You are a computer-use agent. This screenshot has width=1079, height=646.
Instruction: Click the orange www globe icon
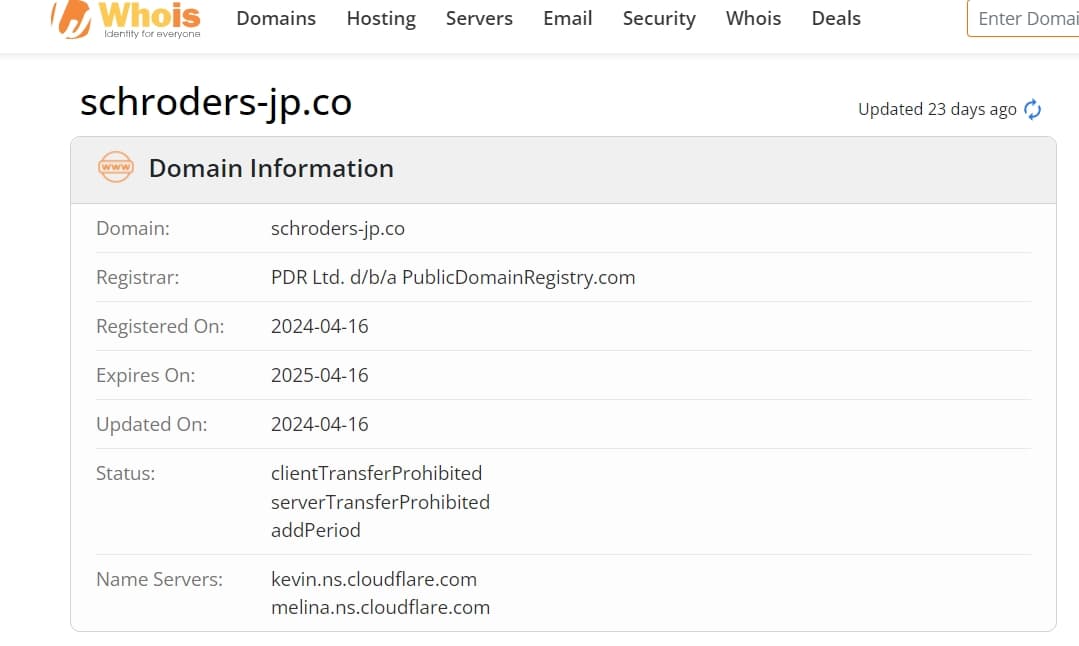point(116,167)
